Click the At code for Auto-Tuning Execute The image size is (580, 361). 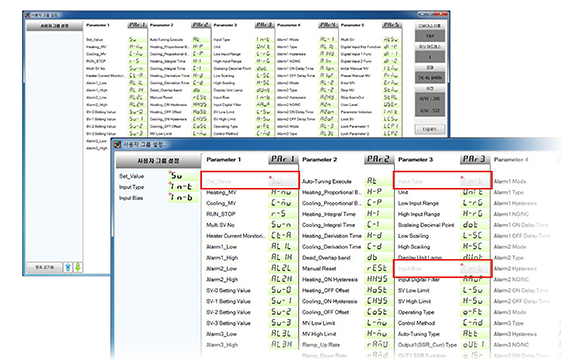378,181
